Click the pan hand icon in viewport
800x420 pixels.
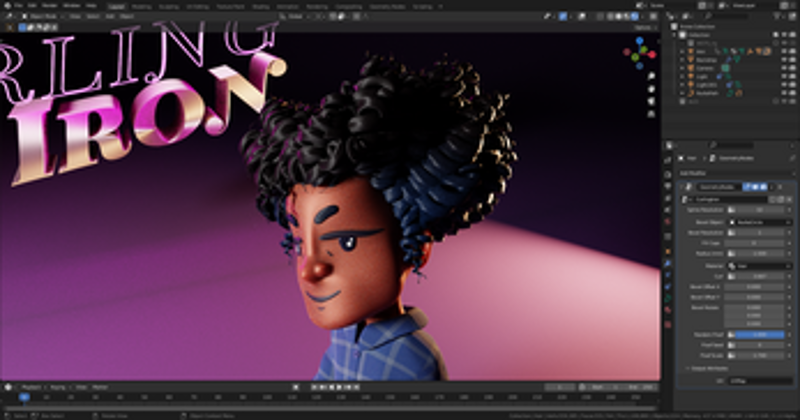click(x=651, y=89)
